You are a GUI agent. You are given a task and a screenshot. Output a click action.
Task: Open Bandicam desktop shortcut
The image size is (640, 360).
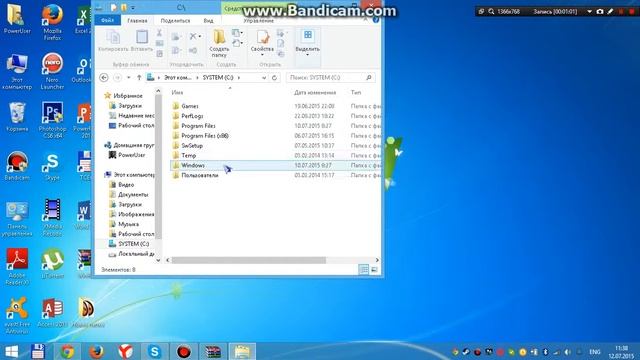pyautogui.click(x=17, y=167)
